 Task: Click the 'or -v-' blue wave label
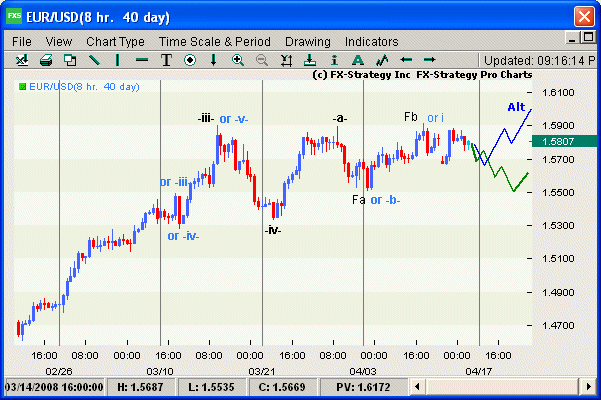(x=234, y=119)
